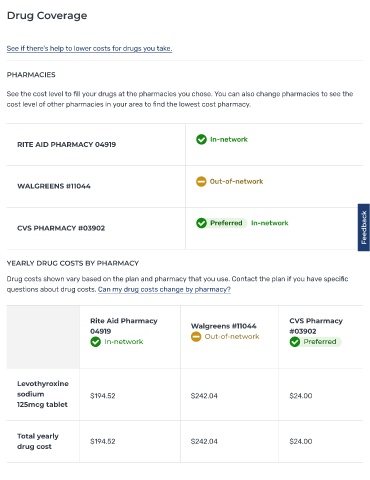The image size is (370, 480).
Task: Click the orange minus icon beside Walgreens Out-of-network
Action: [201, 181]
